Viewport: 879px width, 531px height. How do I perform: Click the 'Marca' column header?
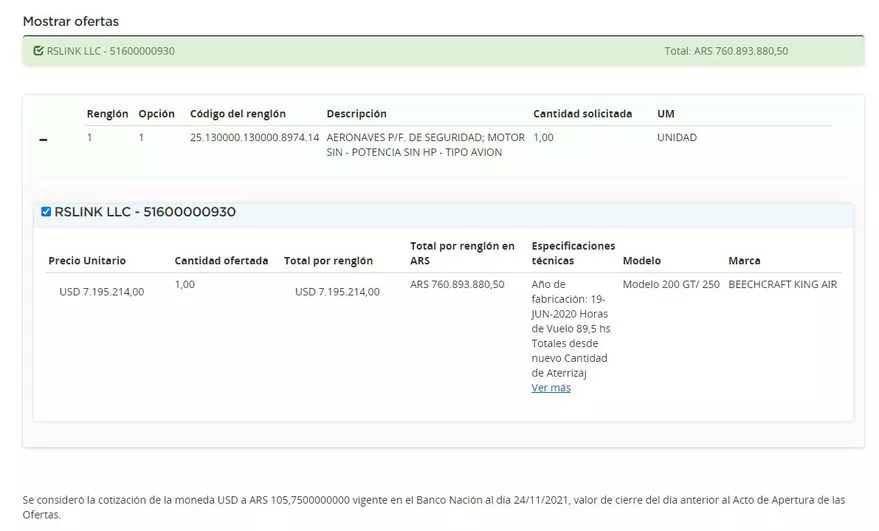(744, 261)
